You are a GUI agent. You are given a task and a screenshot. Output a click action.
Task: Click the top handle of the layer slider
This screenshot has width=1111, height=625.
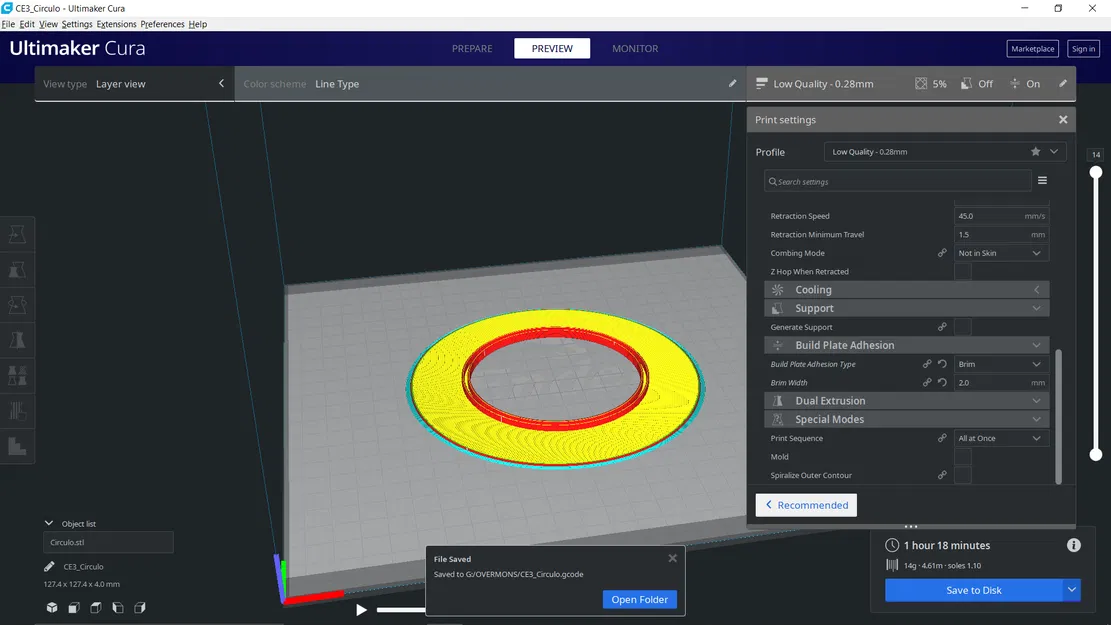click(x=1095, y=172)
